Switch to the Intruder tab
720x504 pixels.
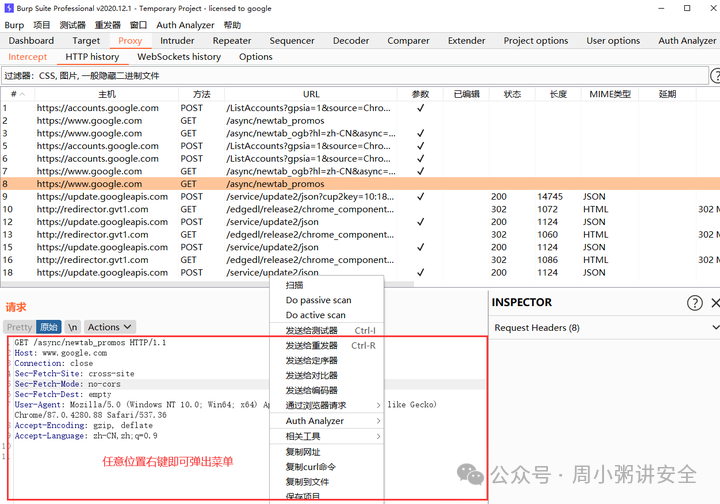coord(177,41)
